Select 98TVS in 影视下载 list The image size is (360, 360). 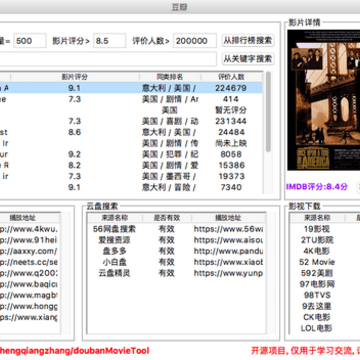coord(317,295)
